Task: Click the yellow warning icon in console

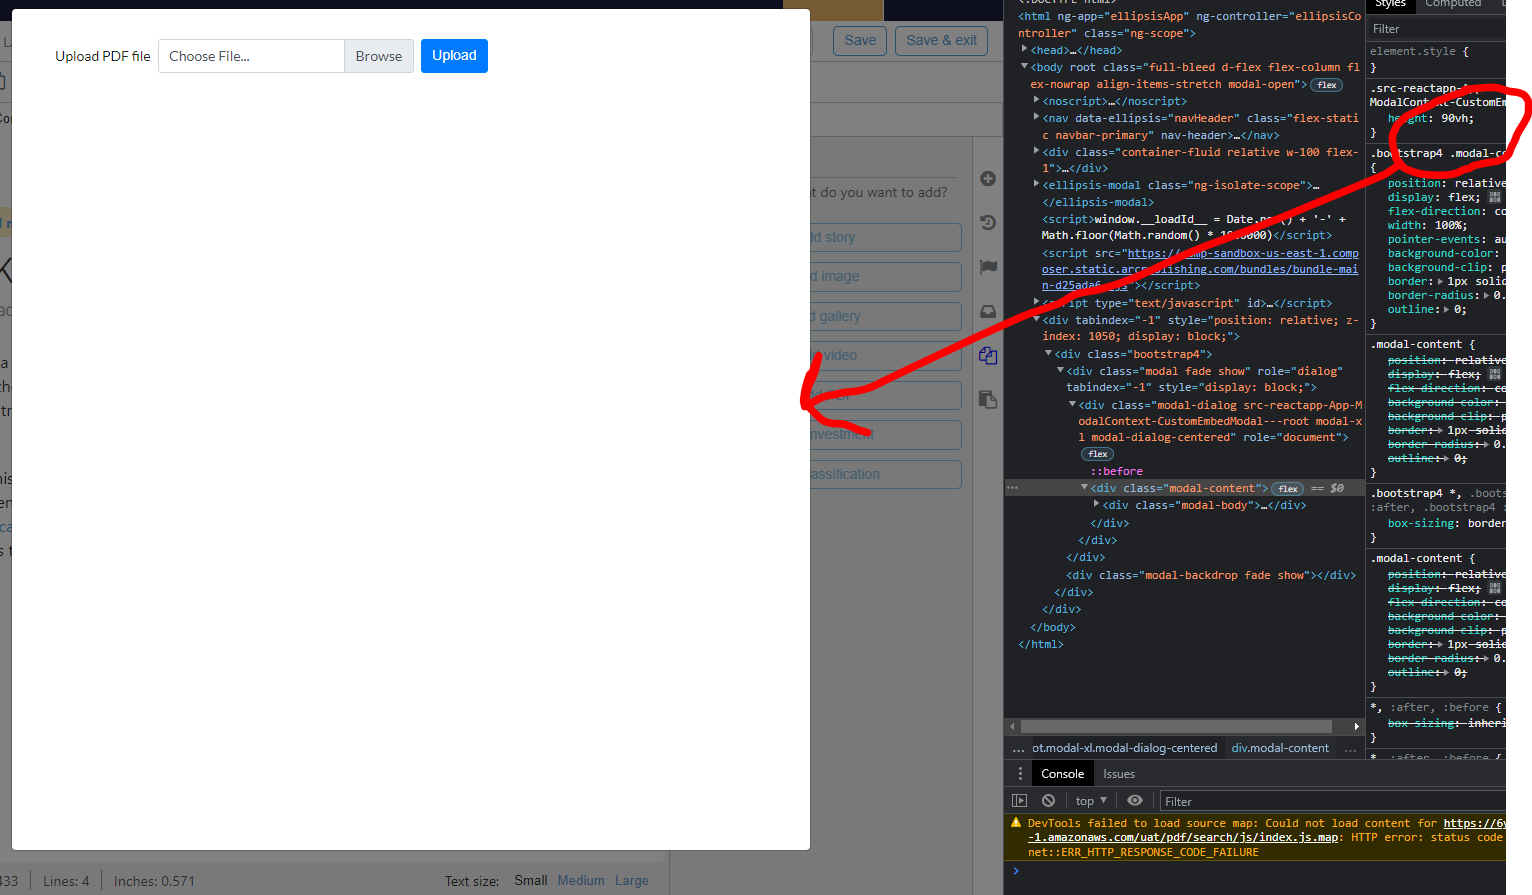Action: (x=1016, y=823)
